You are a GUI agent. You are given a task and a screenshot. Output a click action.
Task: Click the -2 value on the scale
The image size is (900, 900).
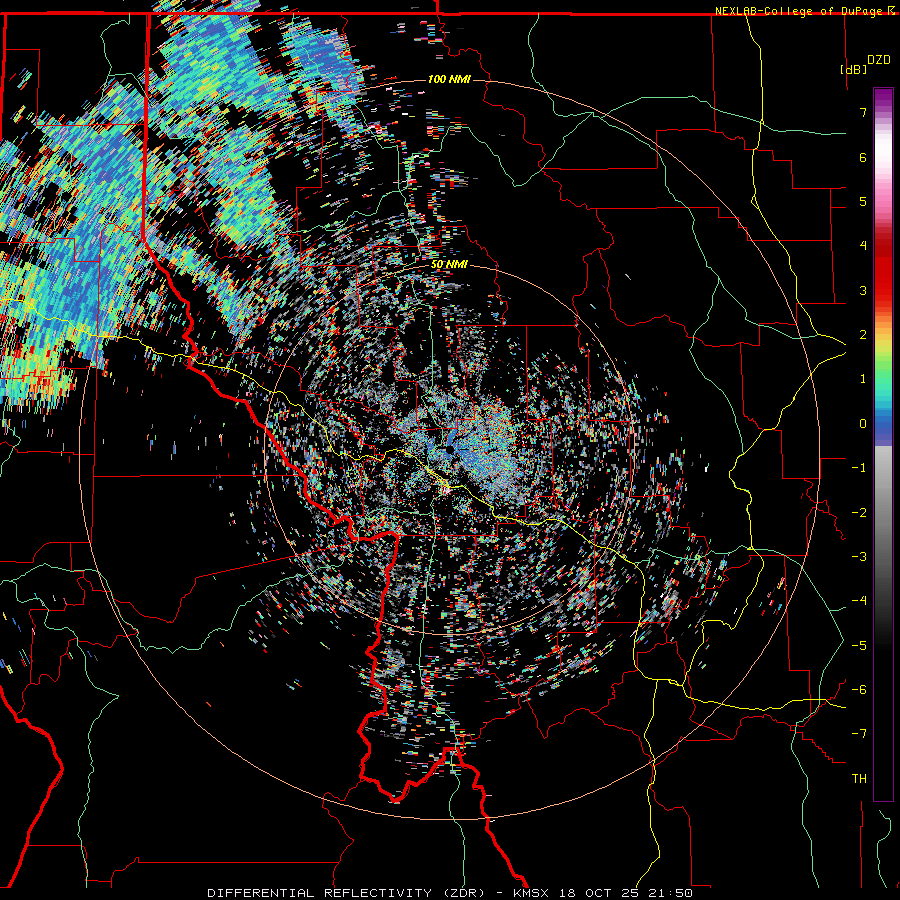pyautogui.click(x=859, y=513)
